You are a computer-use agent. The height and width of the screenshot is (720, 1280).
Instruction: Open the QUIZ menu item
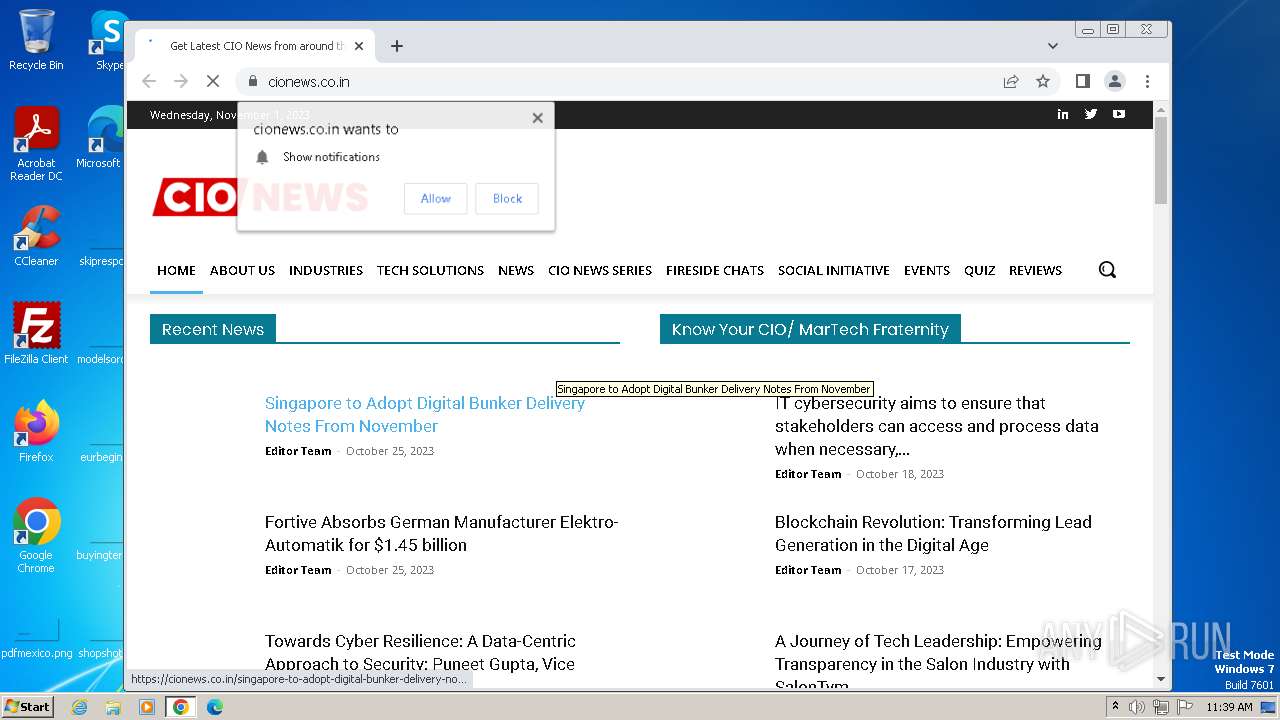tap(980, 270)
